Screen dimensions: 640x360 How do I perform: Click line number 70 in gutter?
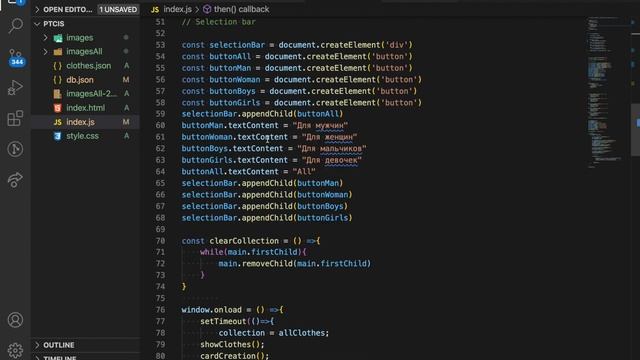click(x=160, y=241)
